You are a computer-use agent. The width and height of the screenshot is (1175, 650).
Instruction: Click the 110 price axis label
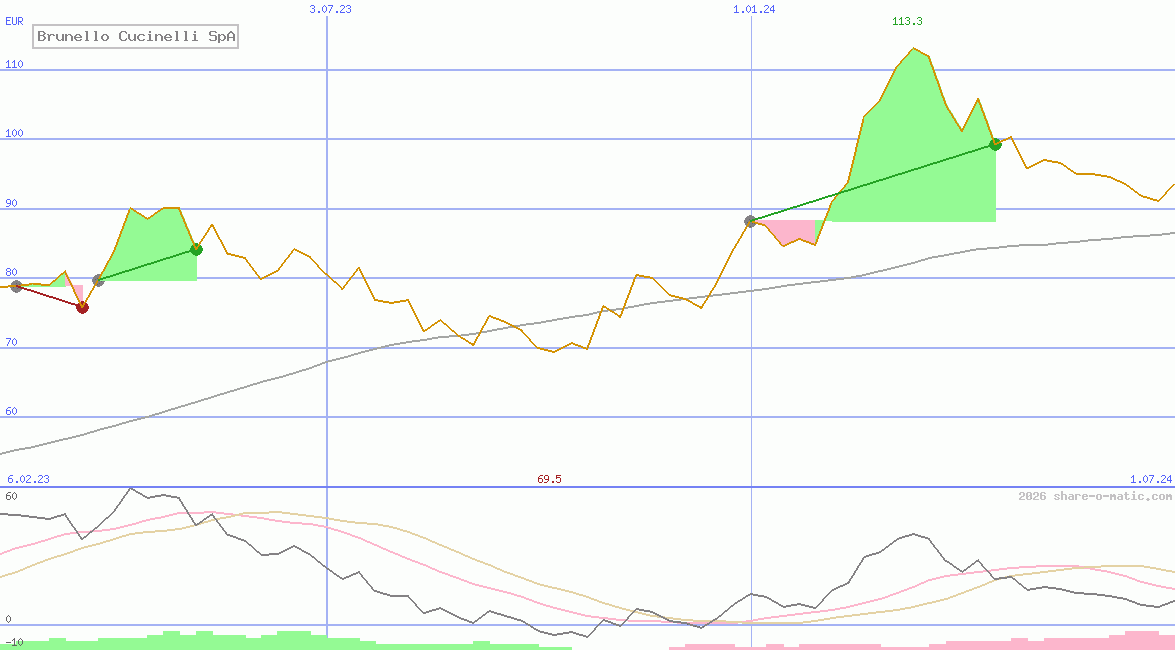tap(14, 64)
